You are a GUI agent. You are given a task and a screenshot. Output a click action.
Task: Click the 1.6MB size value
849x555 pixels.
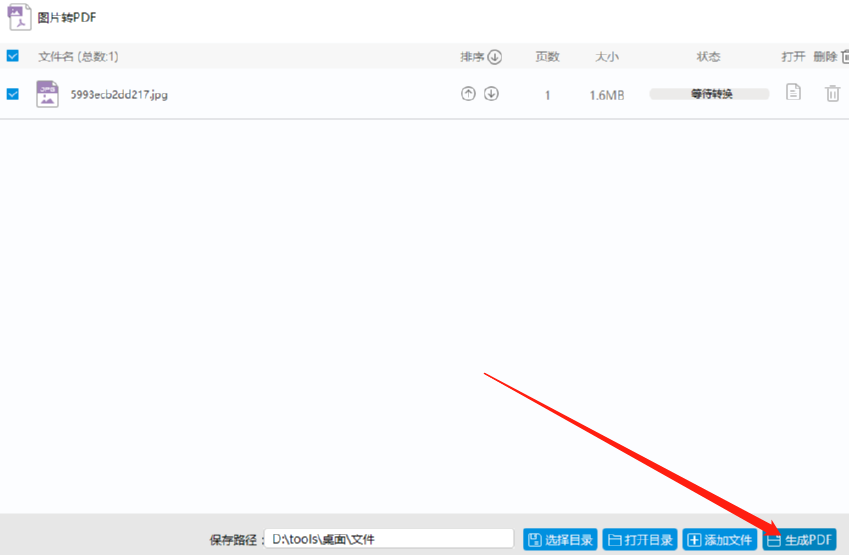(x=607, y=95)
